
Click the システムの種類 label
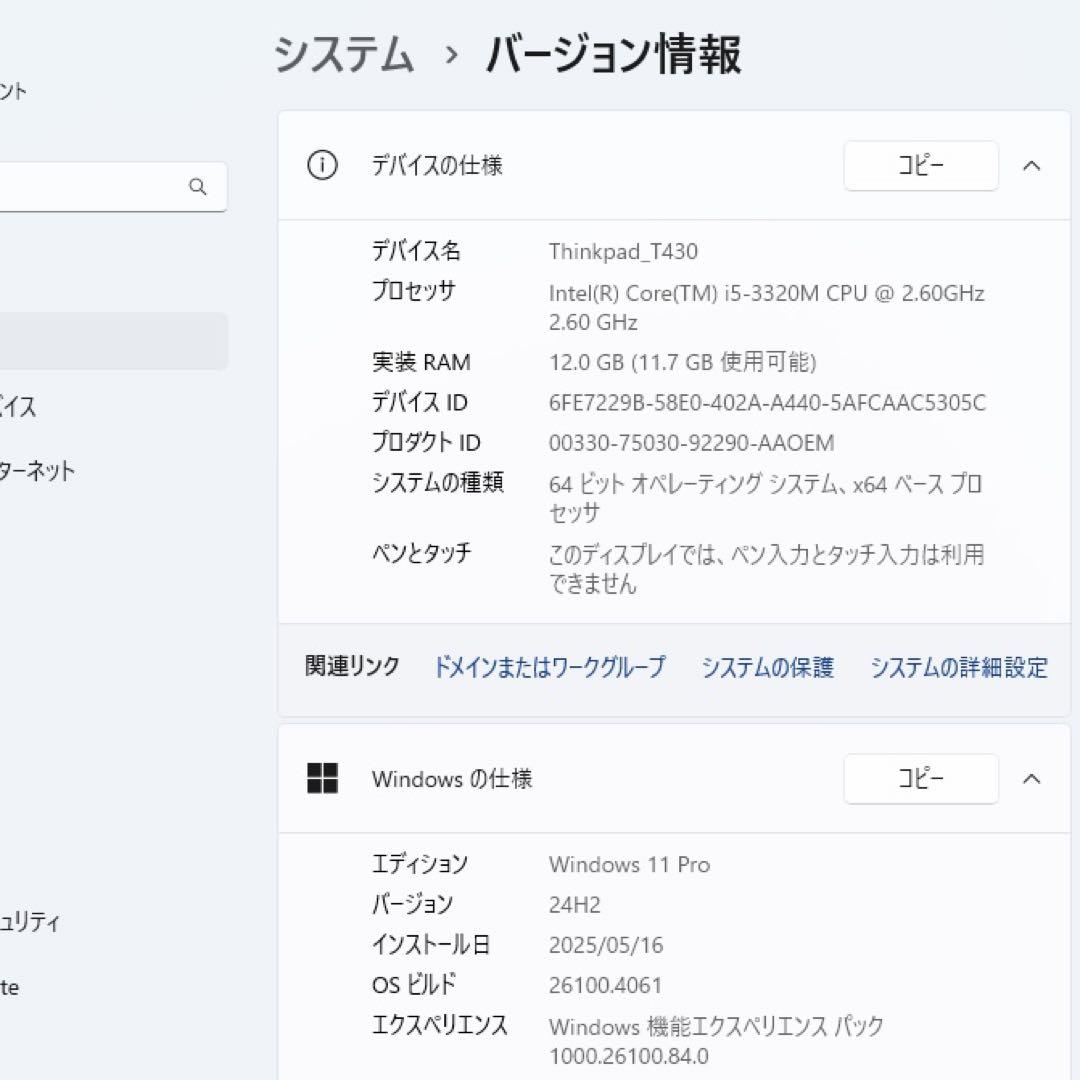pos(438,482)
